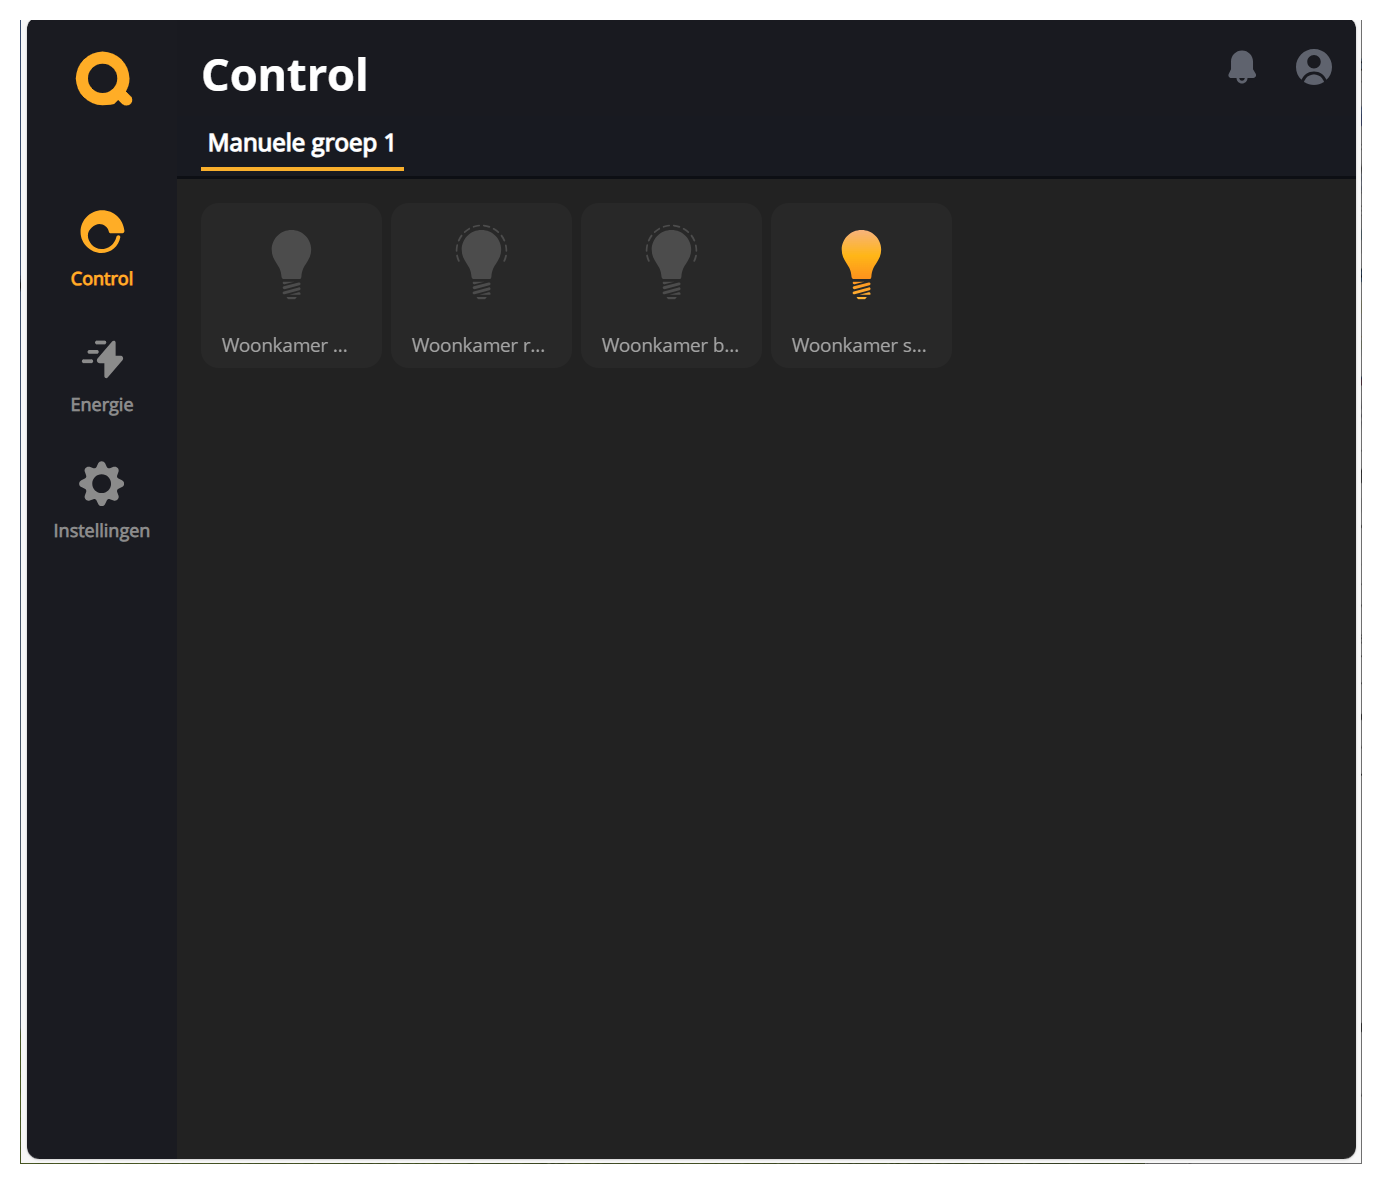Click the empty dark content area
The height and width of the screenshot is (1184, 1382).
(766, 760)
